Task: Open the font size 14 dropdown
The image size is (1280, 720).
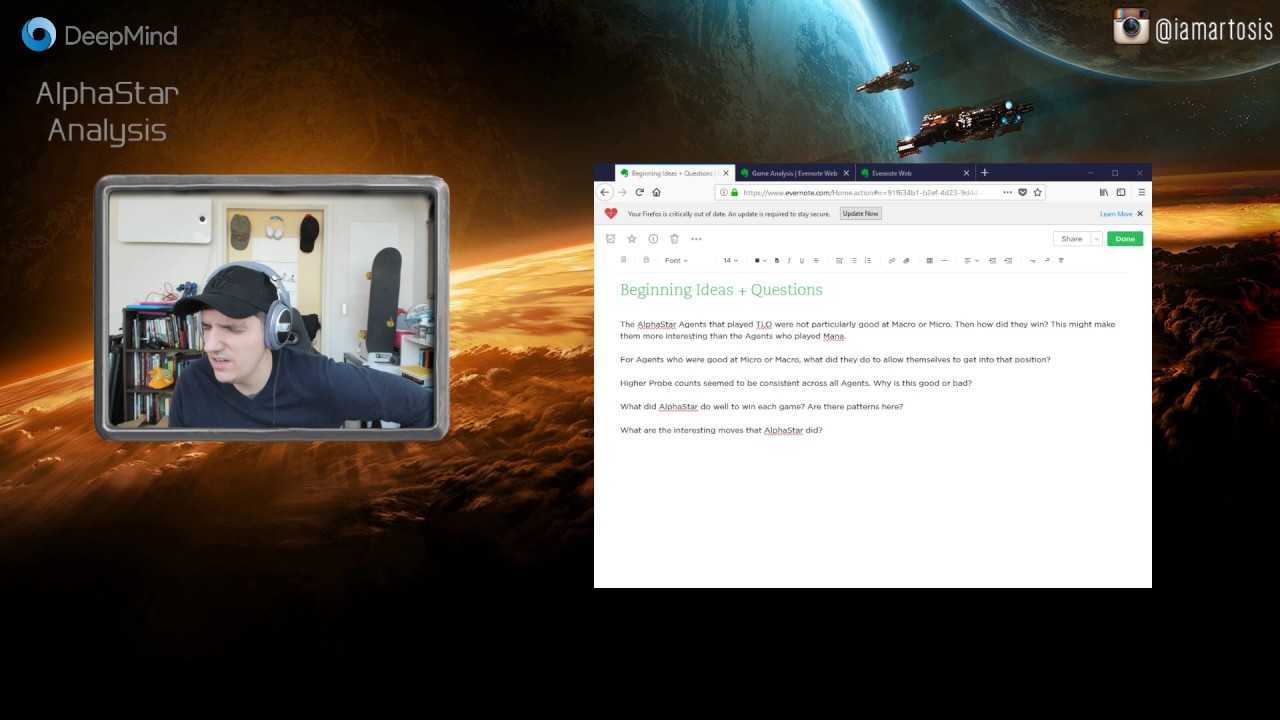Action: pos(730,260)
